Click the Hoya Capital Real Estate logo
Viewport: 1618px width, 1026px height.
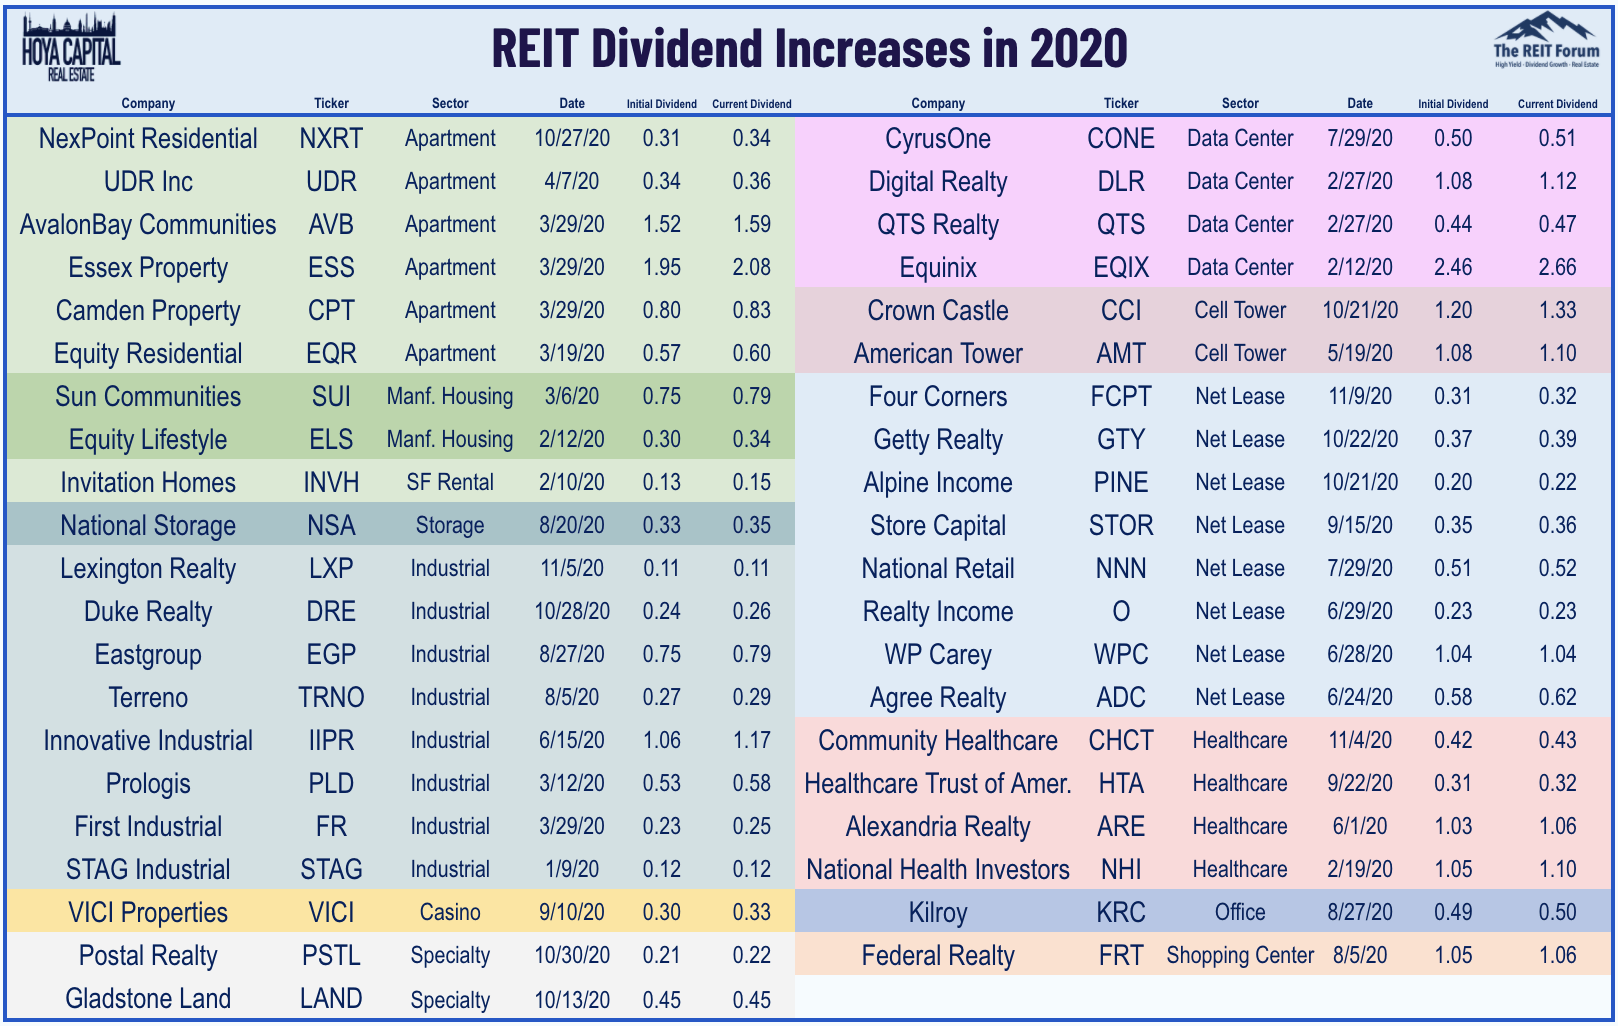pos(70,48)
